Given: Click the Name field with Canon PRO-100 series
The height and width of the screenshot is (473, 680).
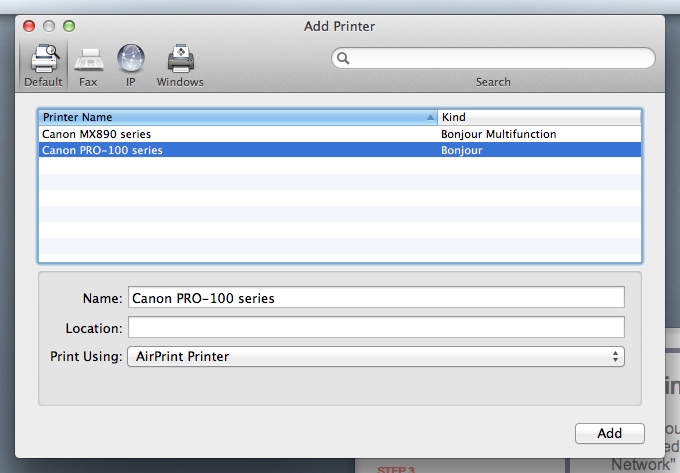Looking at the screenshot, I should click(x=376, y=298).
